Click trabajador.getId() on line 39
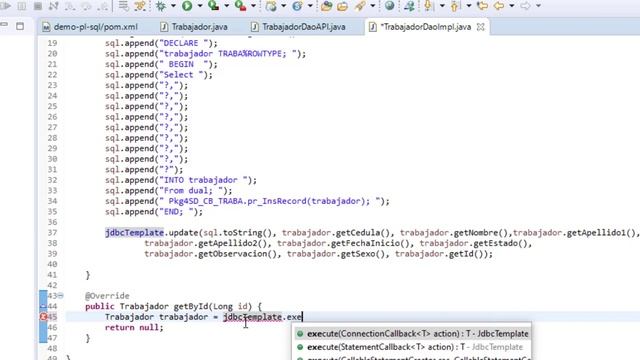 pos(441,254)
